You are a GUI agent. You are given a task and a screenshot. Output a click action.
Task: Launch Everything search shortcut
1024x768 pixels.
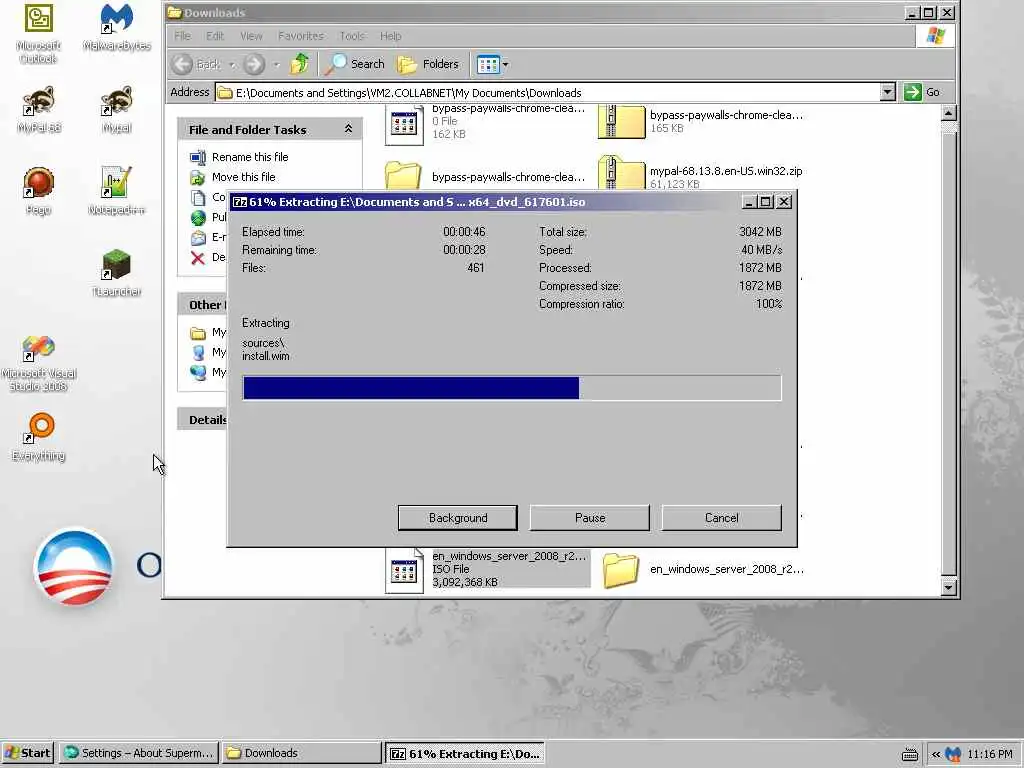(x=39, y=437)
